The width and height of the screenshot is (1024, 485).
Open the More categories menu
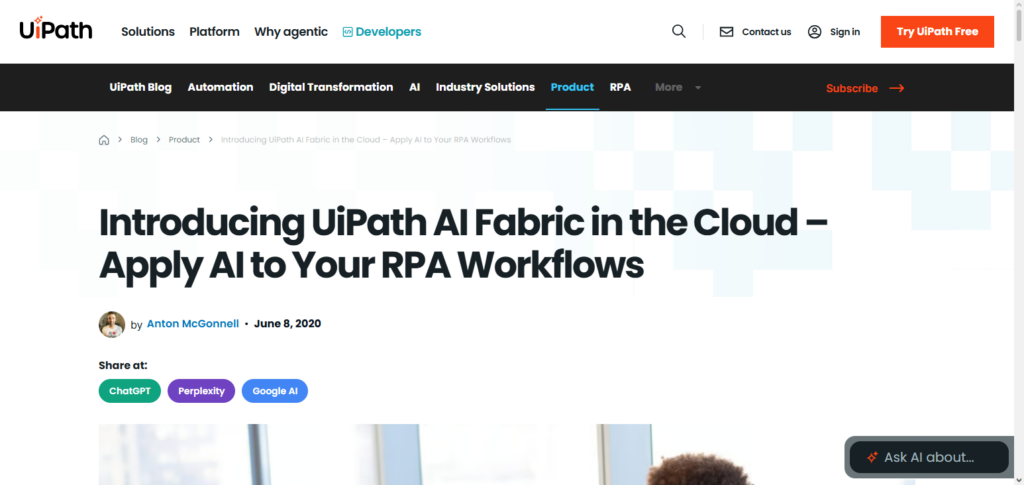[678, 87]
